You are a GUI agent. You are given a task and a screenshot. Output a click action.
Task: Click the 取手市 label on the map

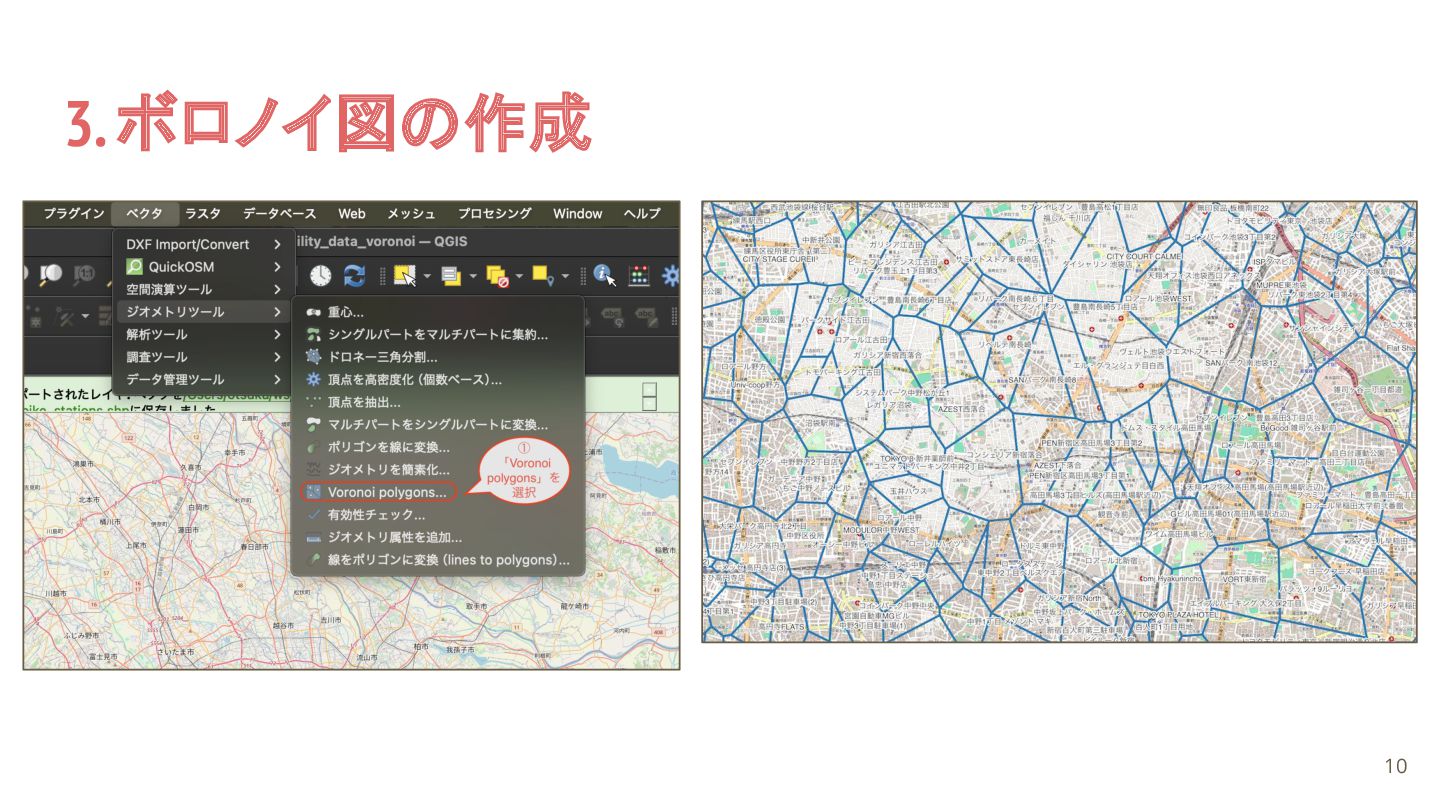coord(476,607)
